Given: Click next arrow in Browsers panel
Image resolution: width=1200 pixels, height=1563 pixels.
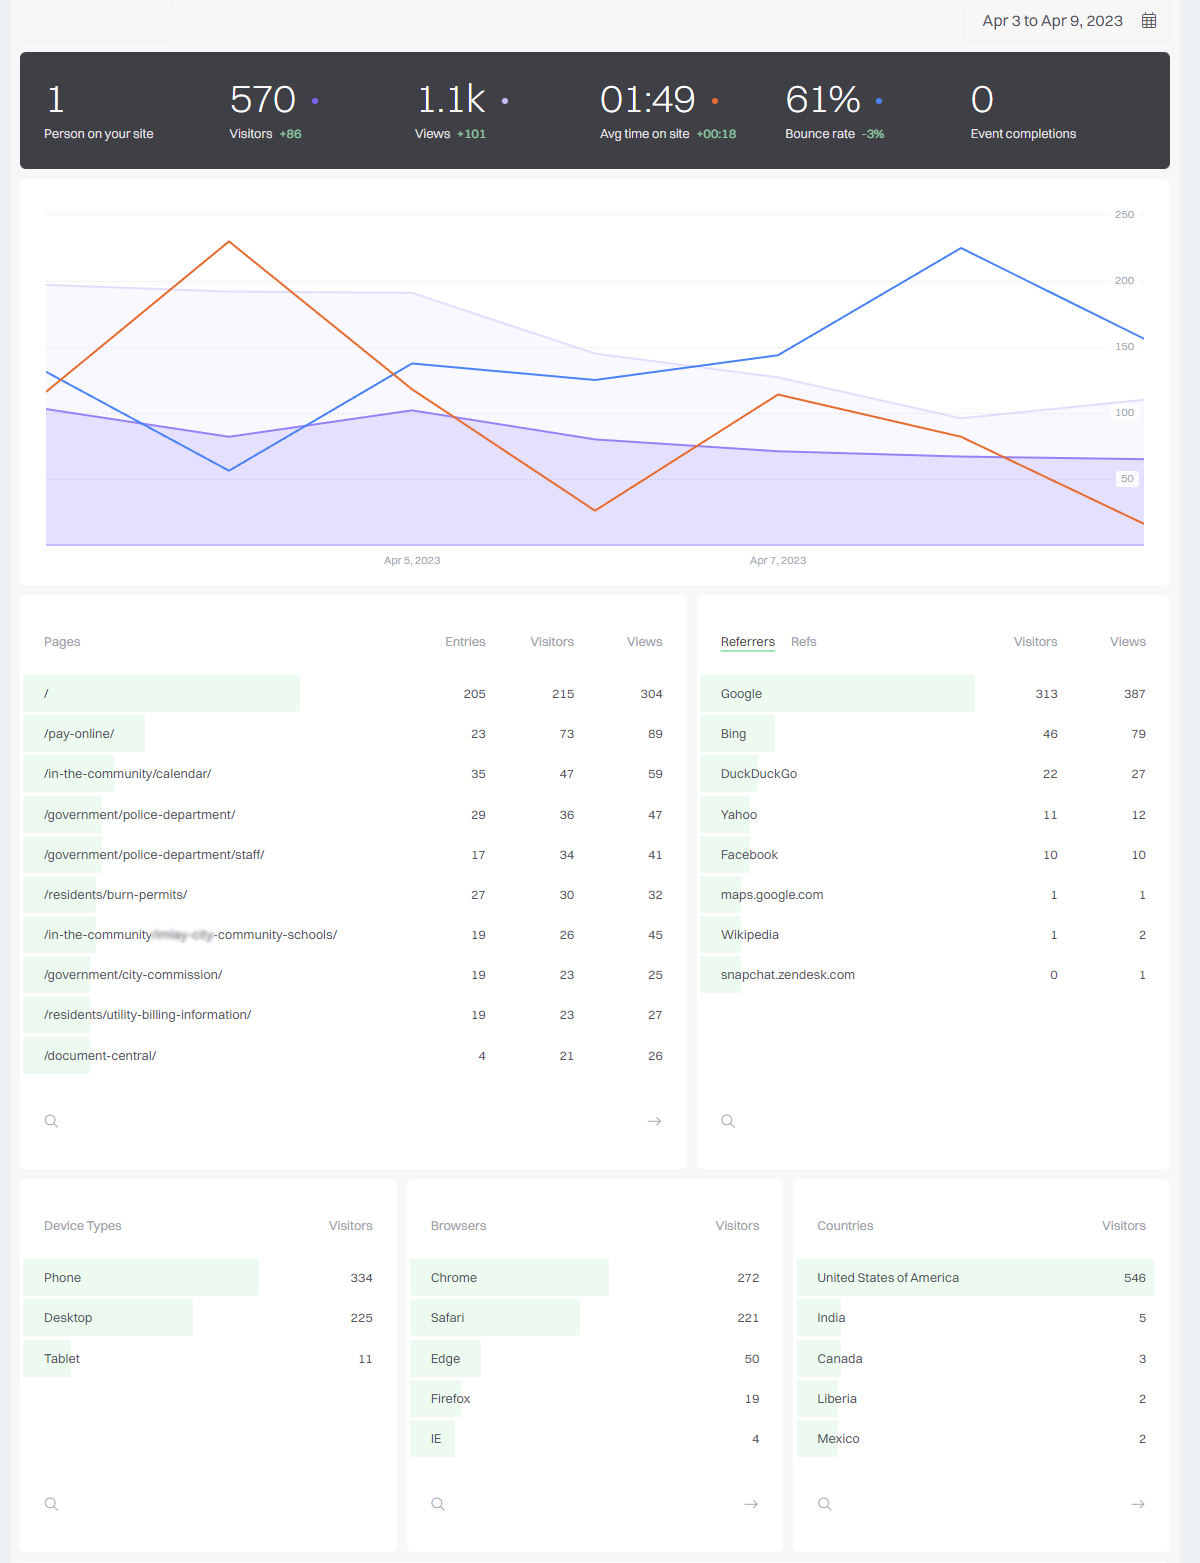Looking at the screenshot, I should coord(751,1504).
